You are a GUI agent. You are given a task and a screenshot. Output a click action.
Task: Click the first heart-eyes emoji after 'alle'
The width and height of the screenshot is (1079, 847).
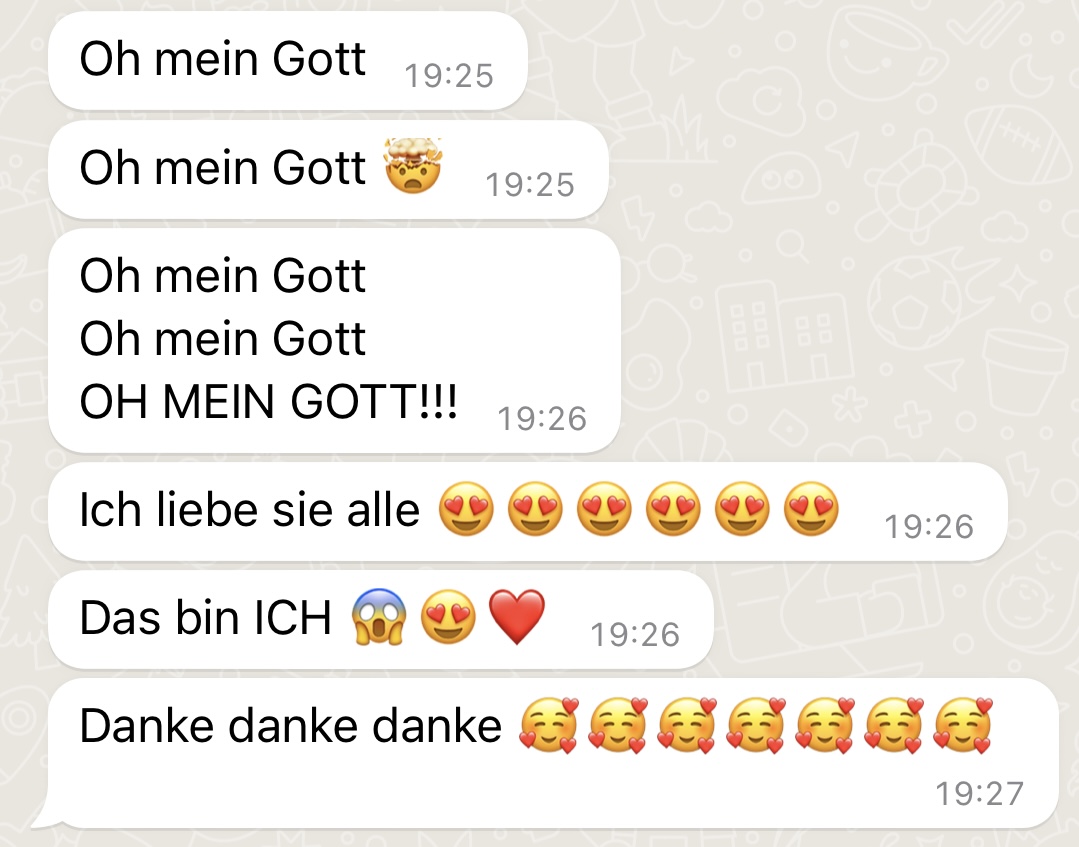click(x=467, y=509)
